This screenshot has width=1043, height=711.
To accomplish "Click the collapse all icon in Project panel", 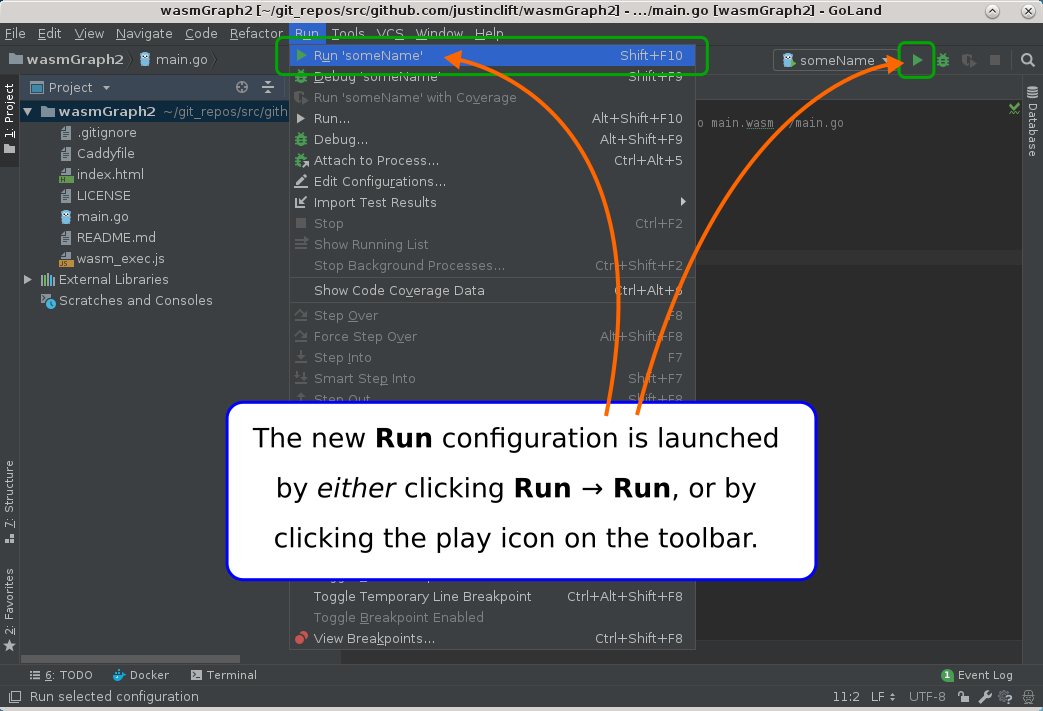I will [x=268, y=87].
